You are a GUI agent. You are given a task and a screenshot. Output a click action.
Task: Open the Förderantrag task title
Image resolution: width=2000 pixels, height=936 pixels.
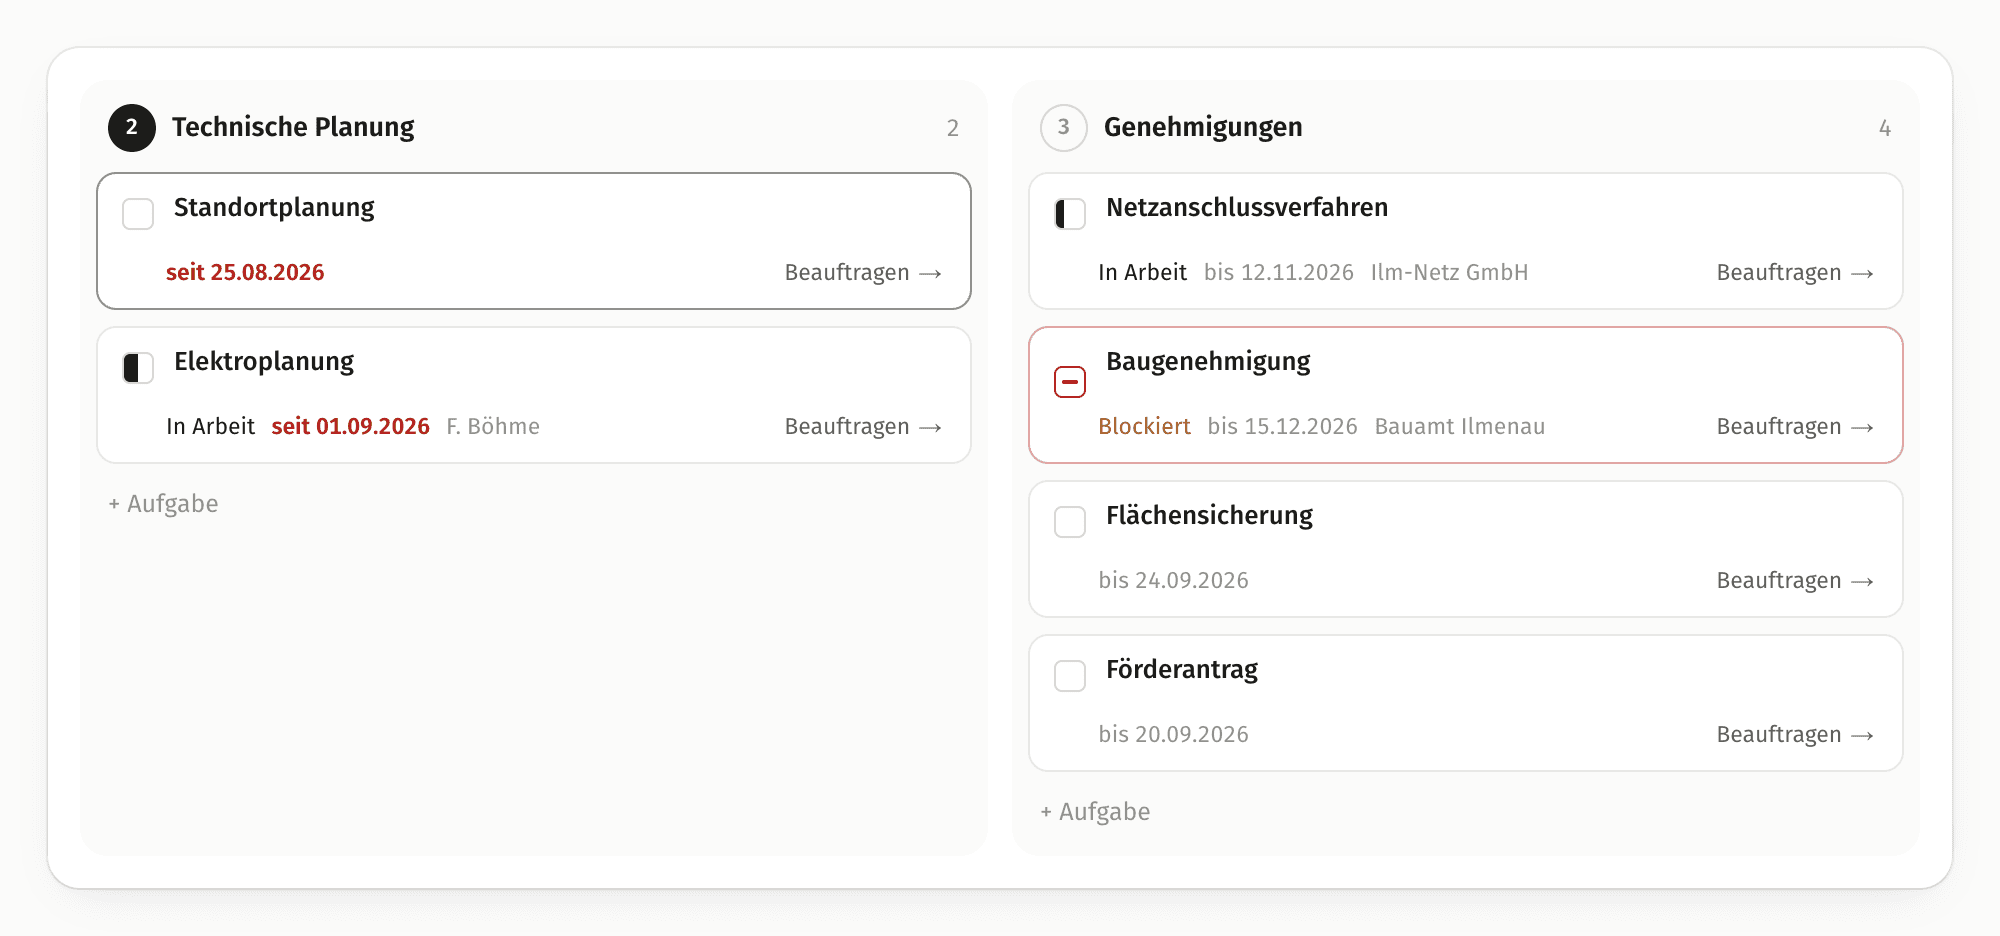(1182, 670)
